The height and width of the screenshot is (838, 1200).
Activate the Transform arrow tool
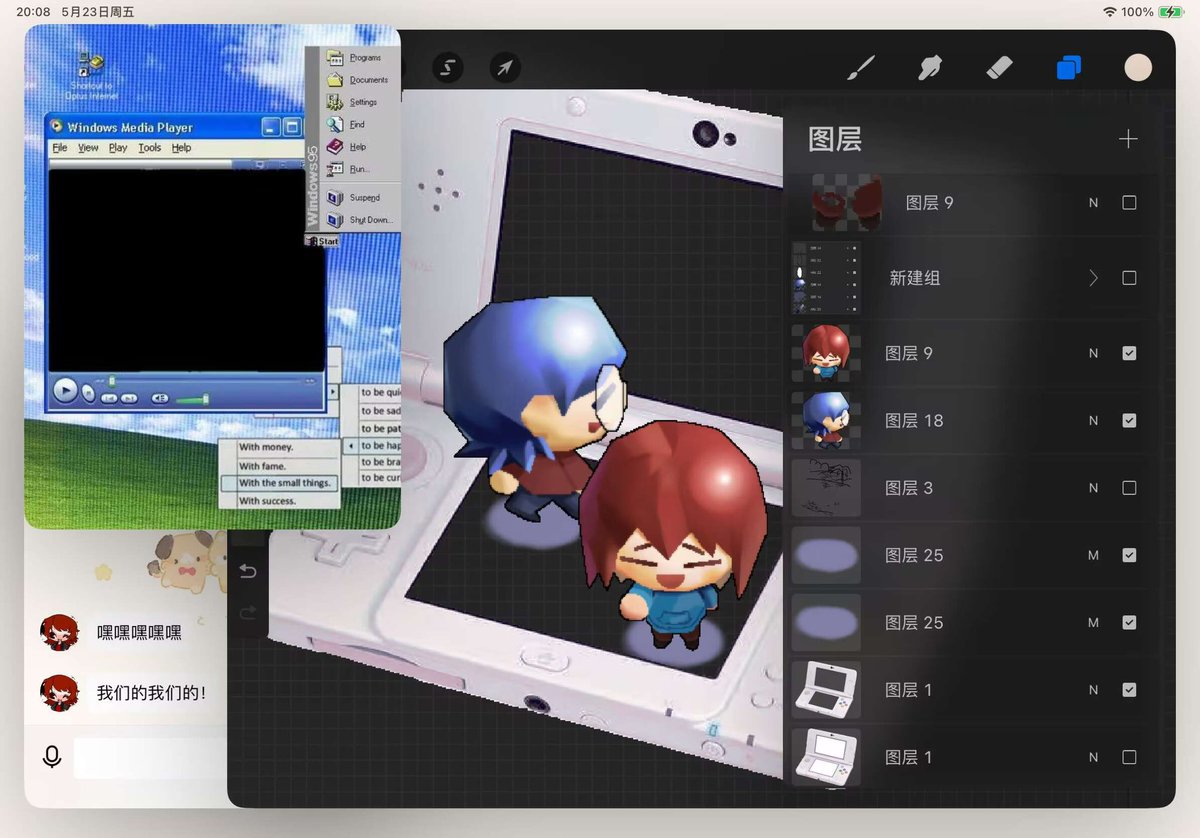click(505, 68)
